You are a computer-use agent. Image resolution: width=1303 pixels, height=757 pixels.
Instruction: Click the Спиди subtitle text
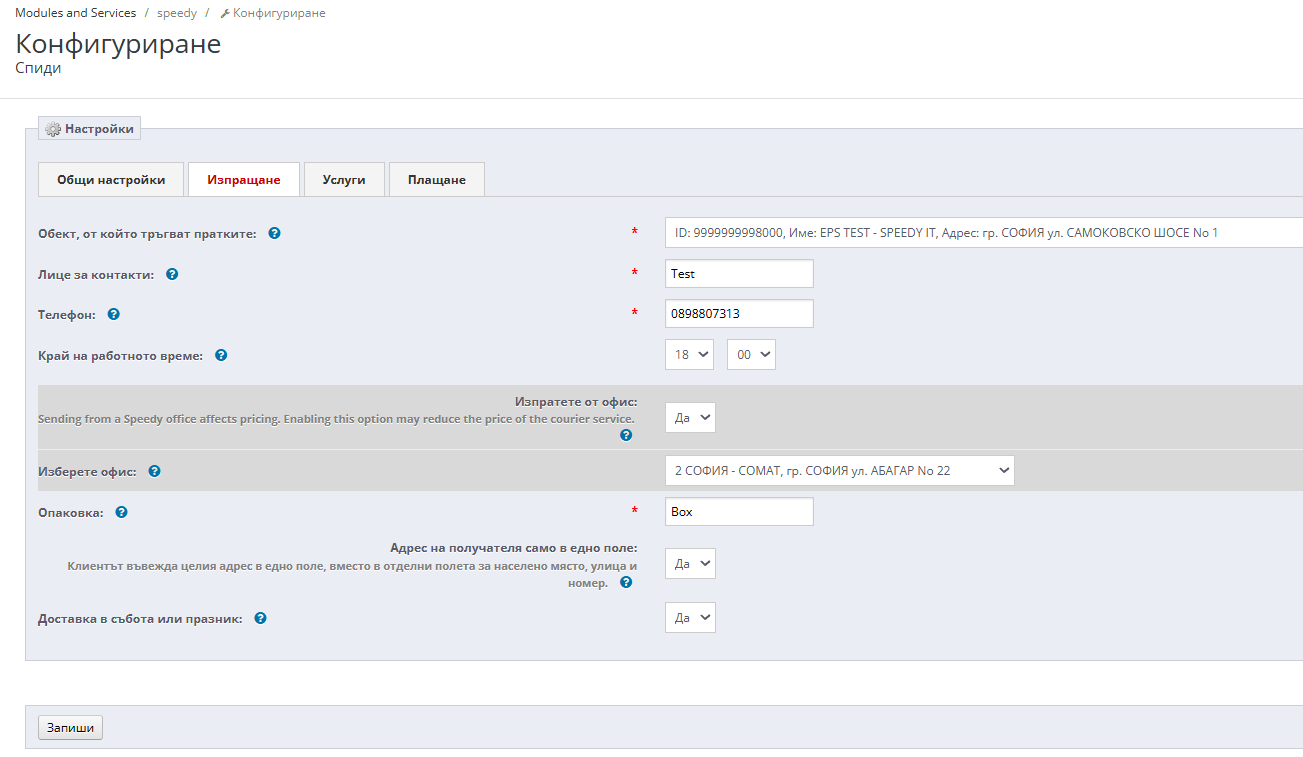coord(38,68)
